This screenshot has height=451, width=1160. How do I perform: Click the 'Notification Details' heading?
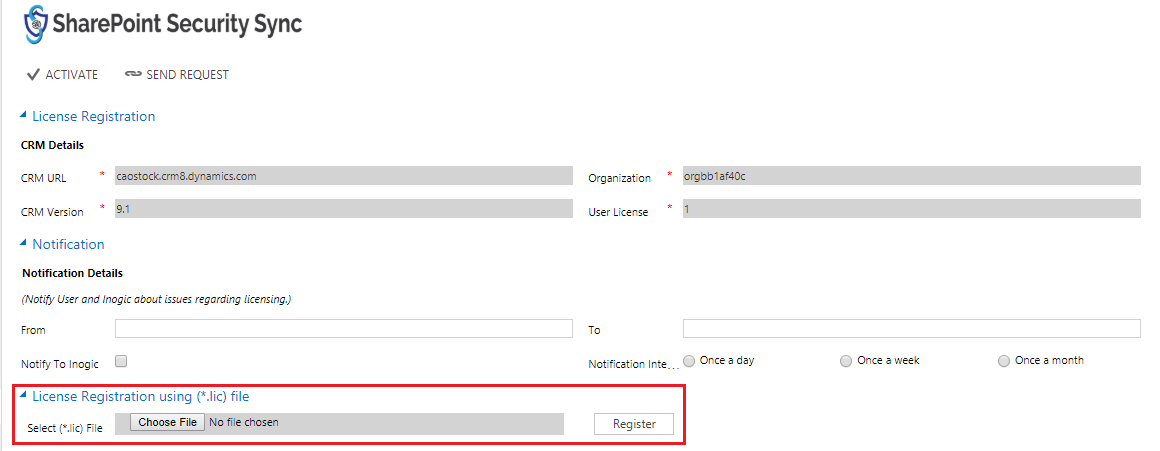click(72, 273)
